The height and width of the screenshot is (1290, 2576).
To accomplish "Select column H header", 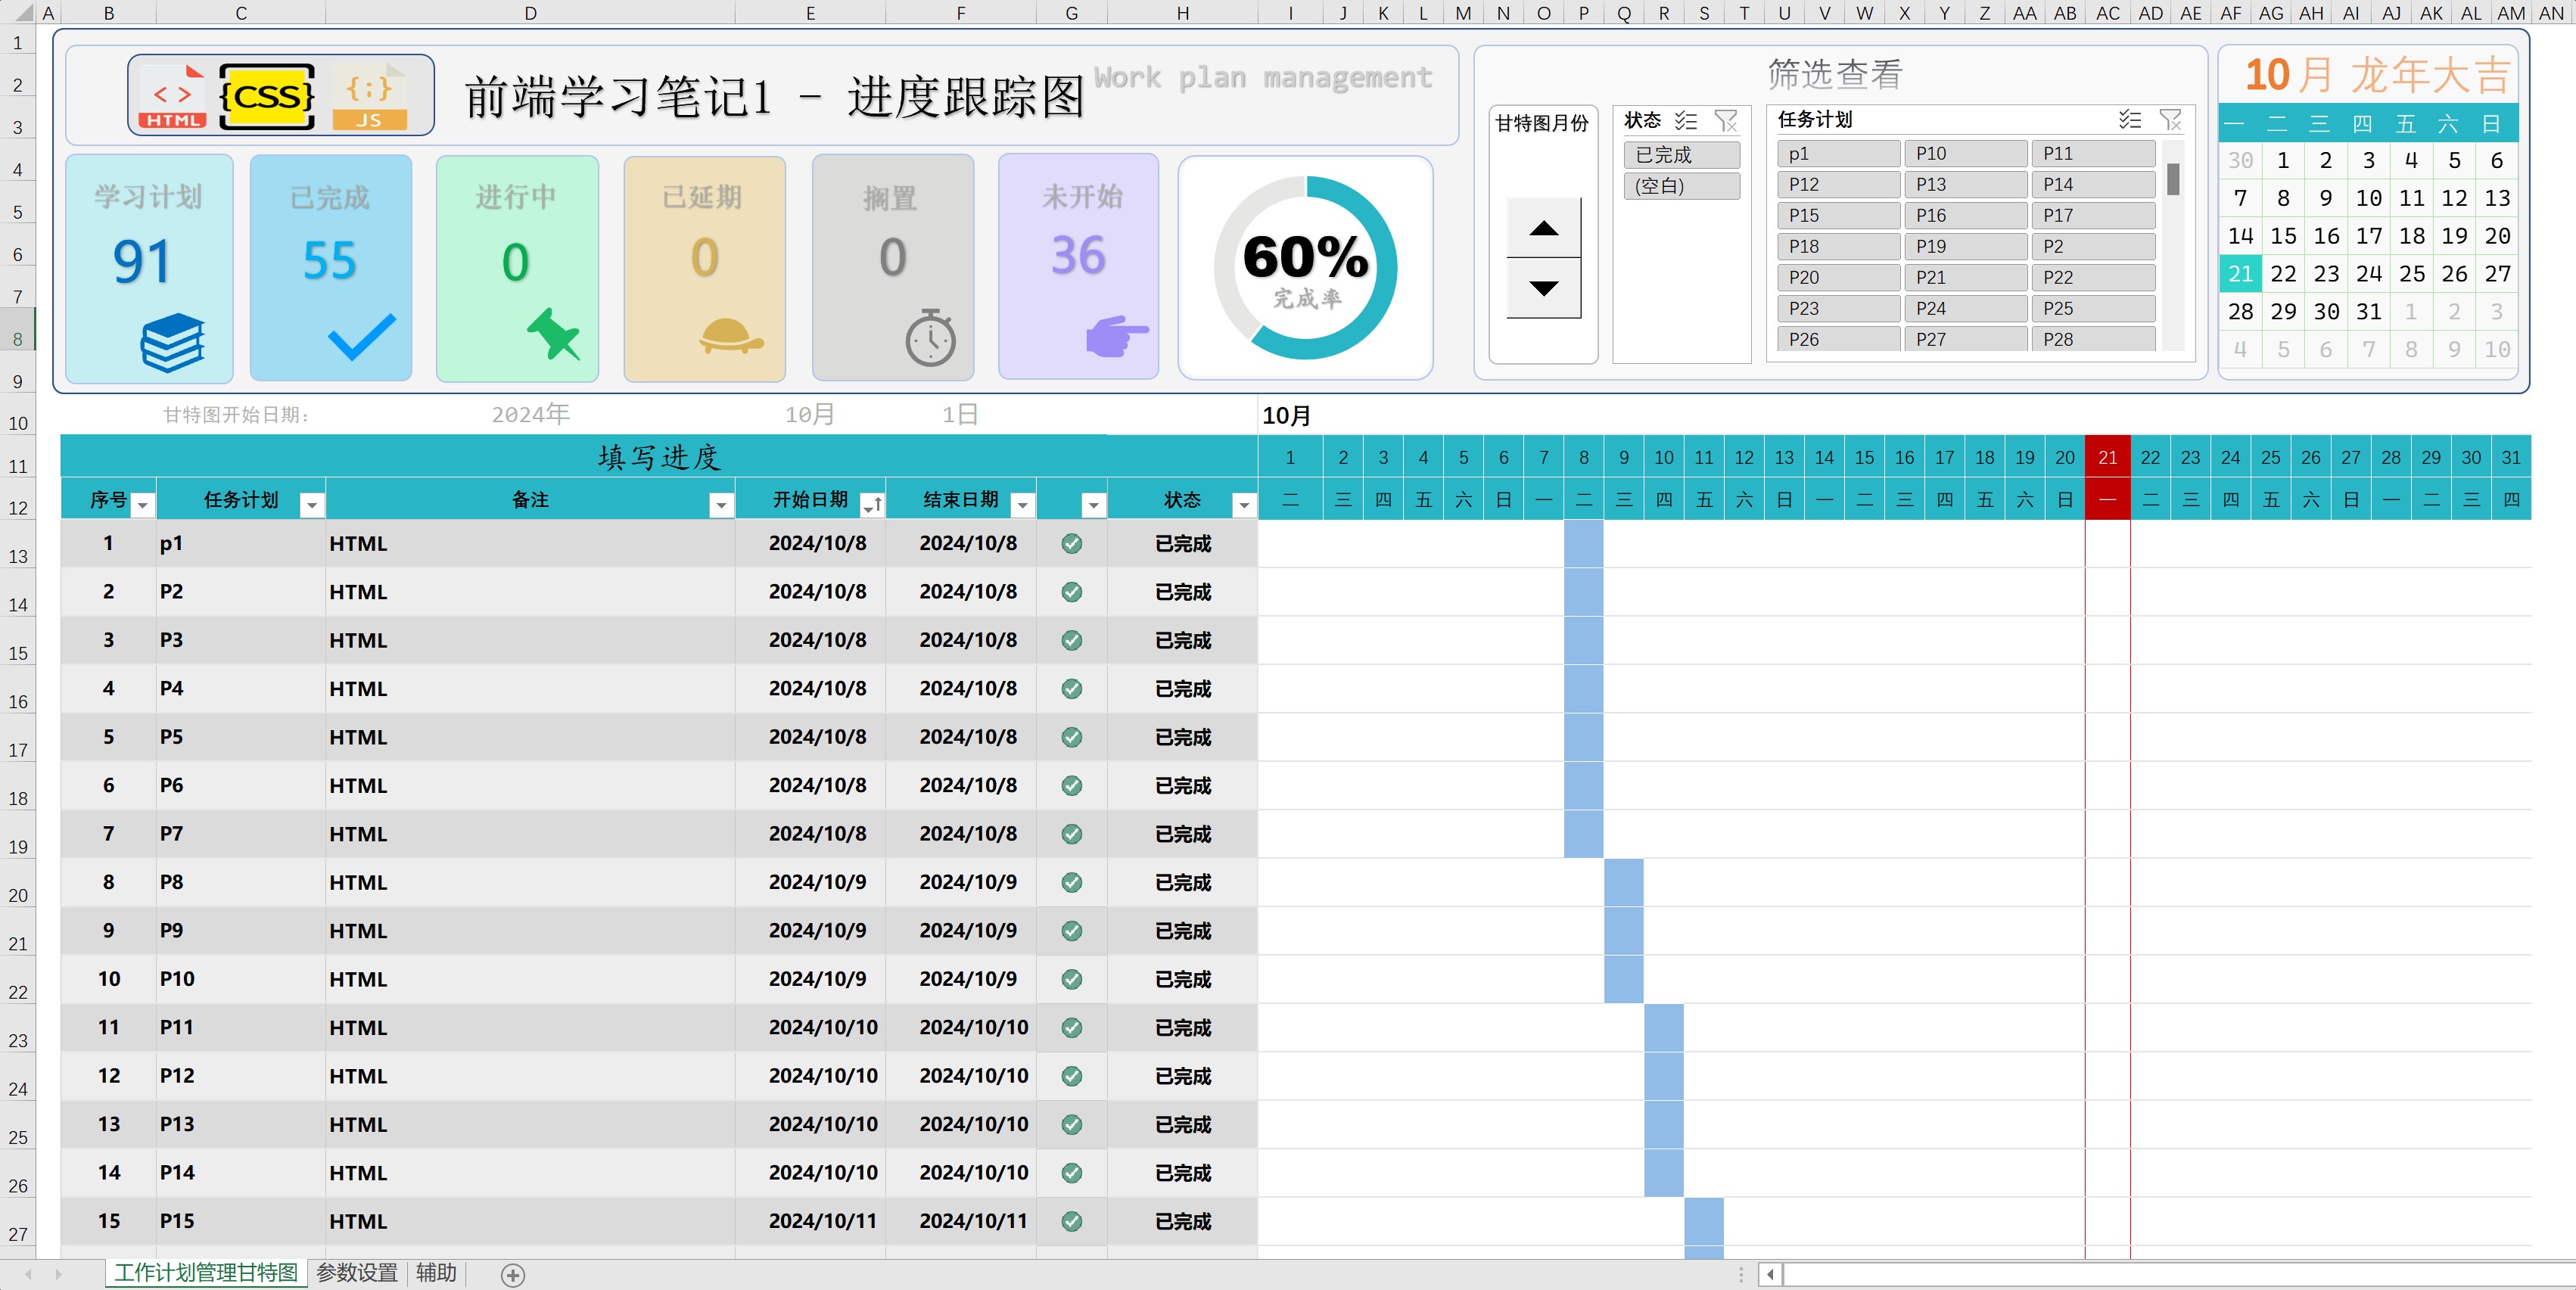I will [x=1182, y=13].
